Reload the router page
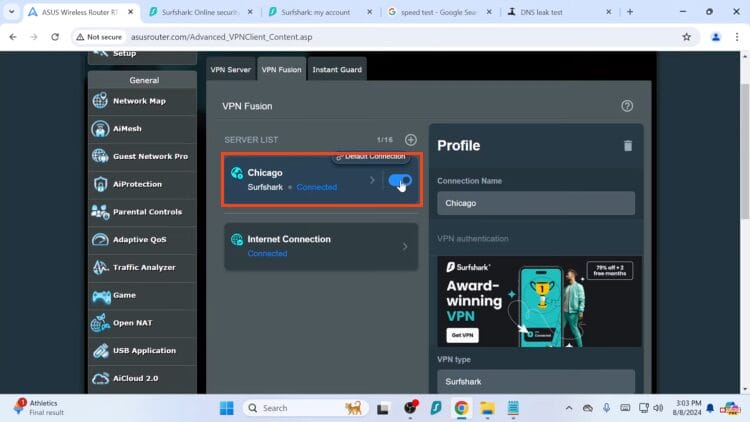This screenshot has height=422, width=750. pyautogui.click(x=55, y=37)
